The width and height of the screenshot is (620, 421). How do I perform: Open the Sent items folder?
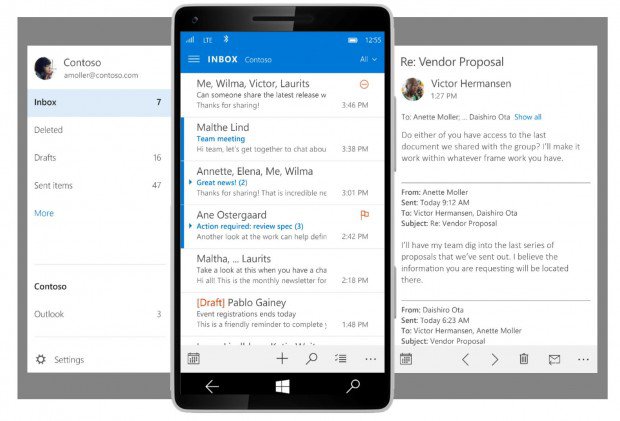(53, 185)
